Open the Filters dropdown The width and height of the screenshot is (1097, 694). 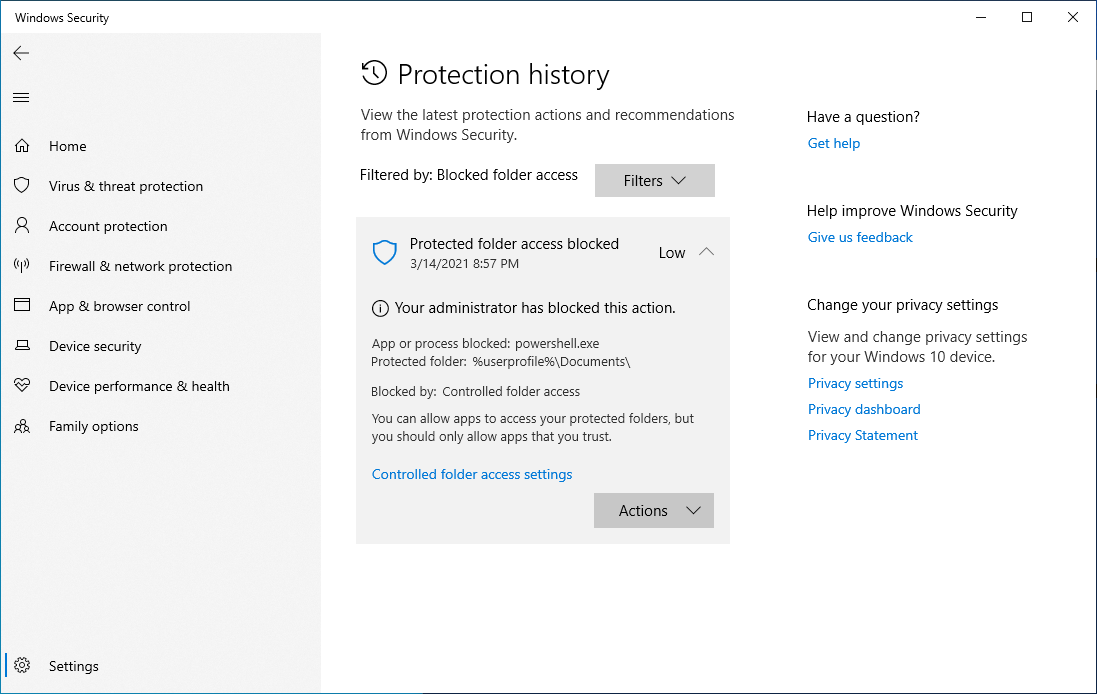[654, 180]
